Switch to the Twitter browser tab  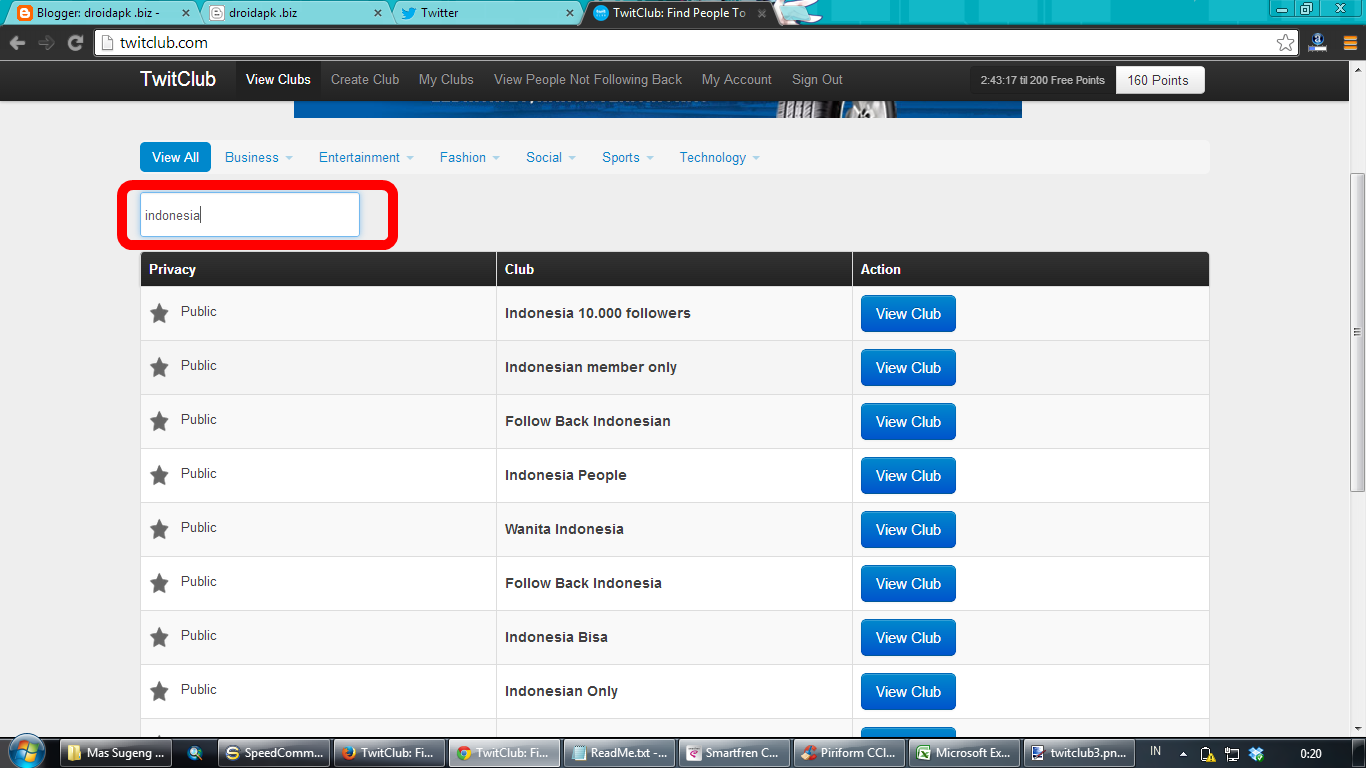[x=485, y=13]
